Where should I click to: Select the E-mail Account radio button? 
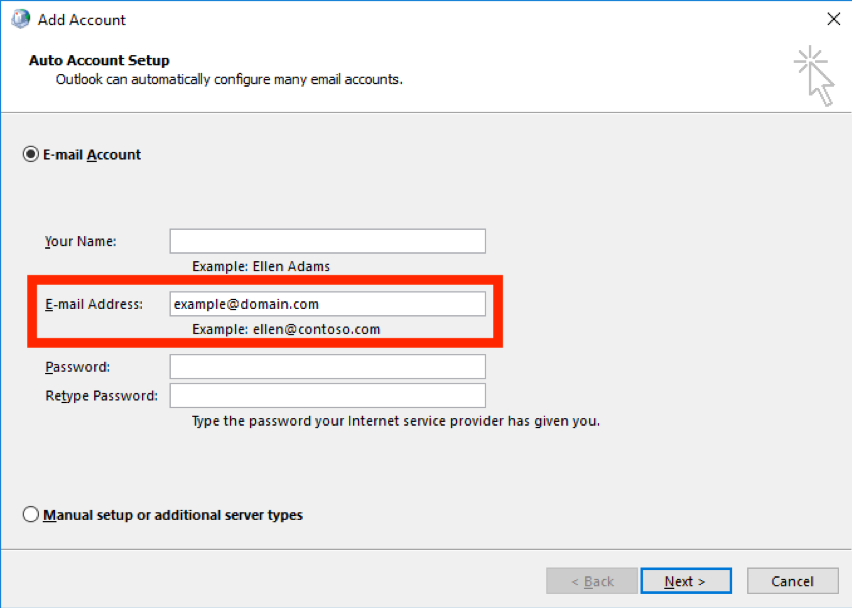[x=30, y=154]
